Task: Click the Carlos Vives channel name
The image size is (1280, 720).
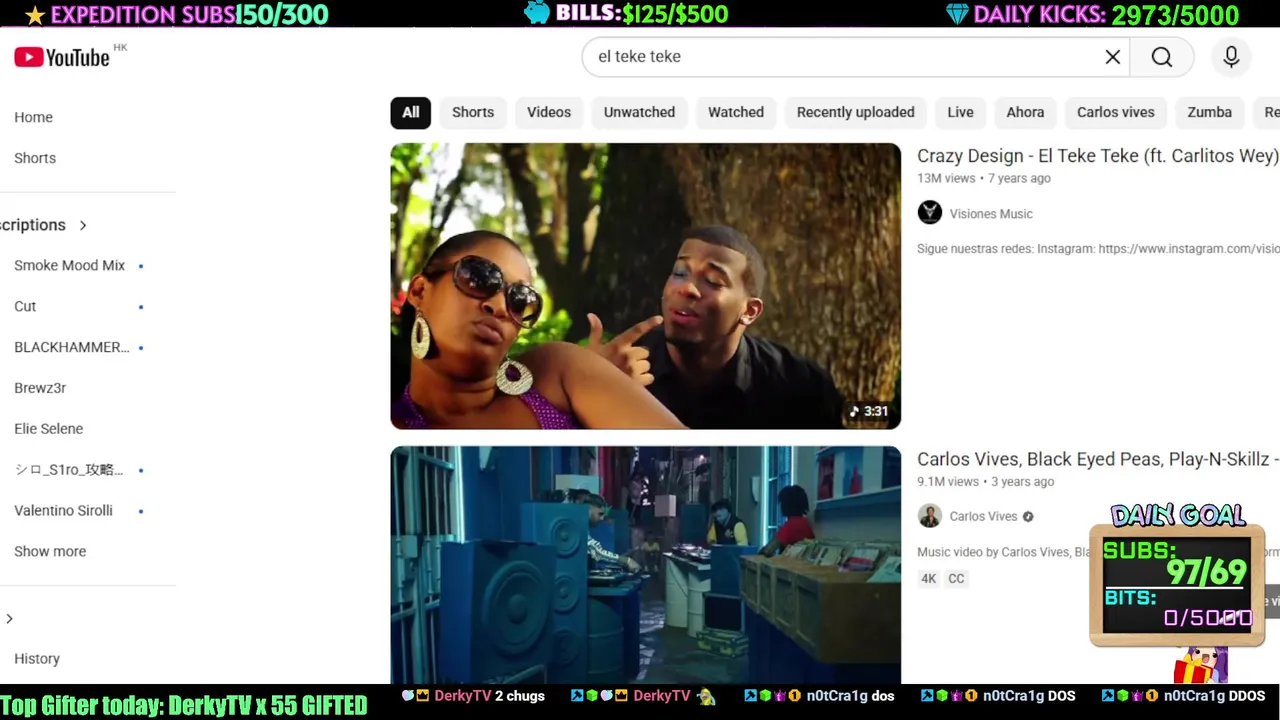Action: click(984, 517)
